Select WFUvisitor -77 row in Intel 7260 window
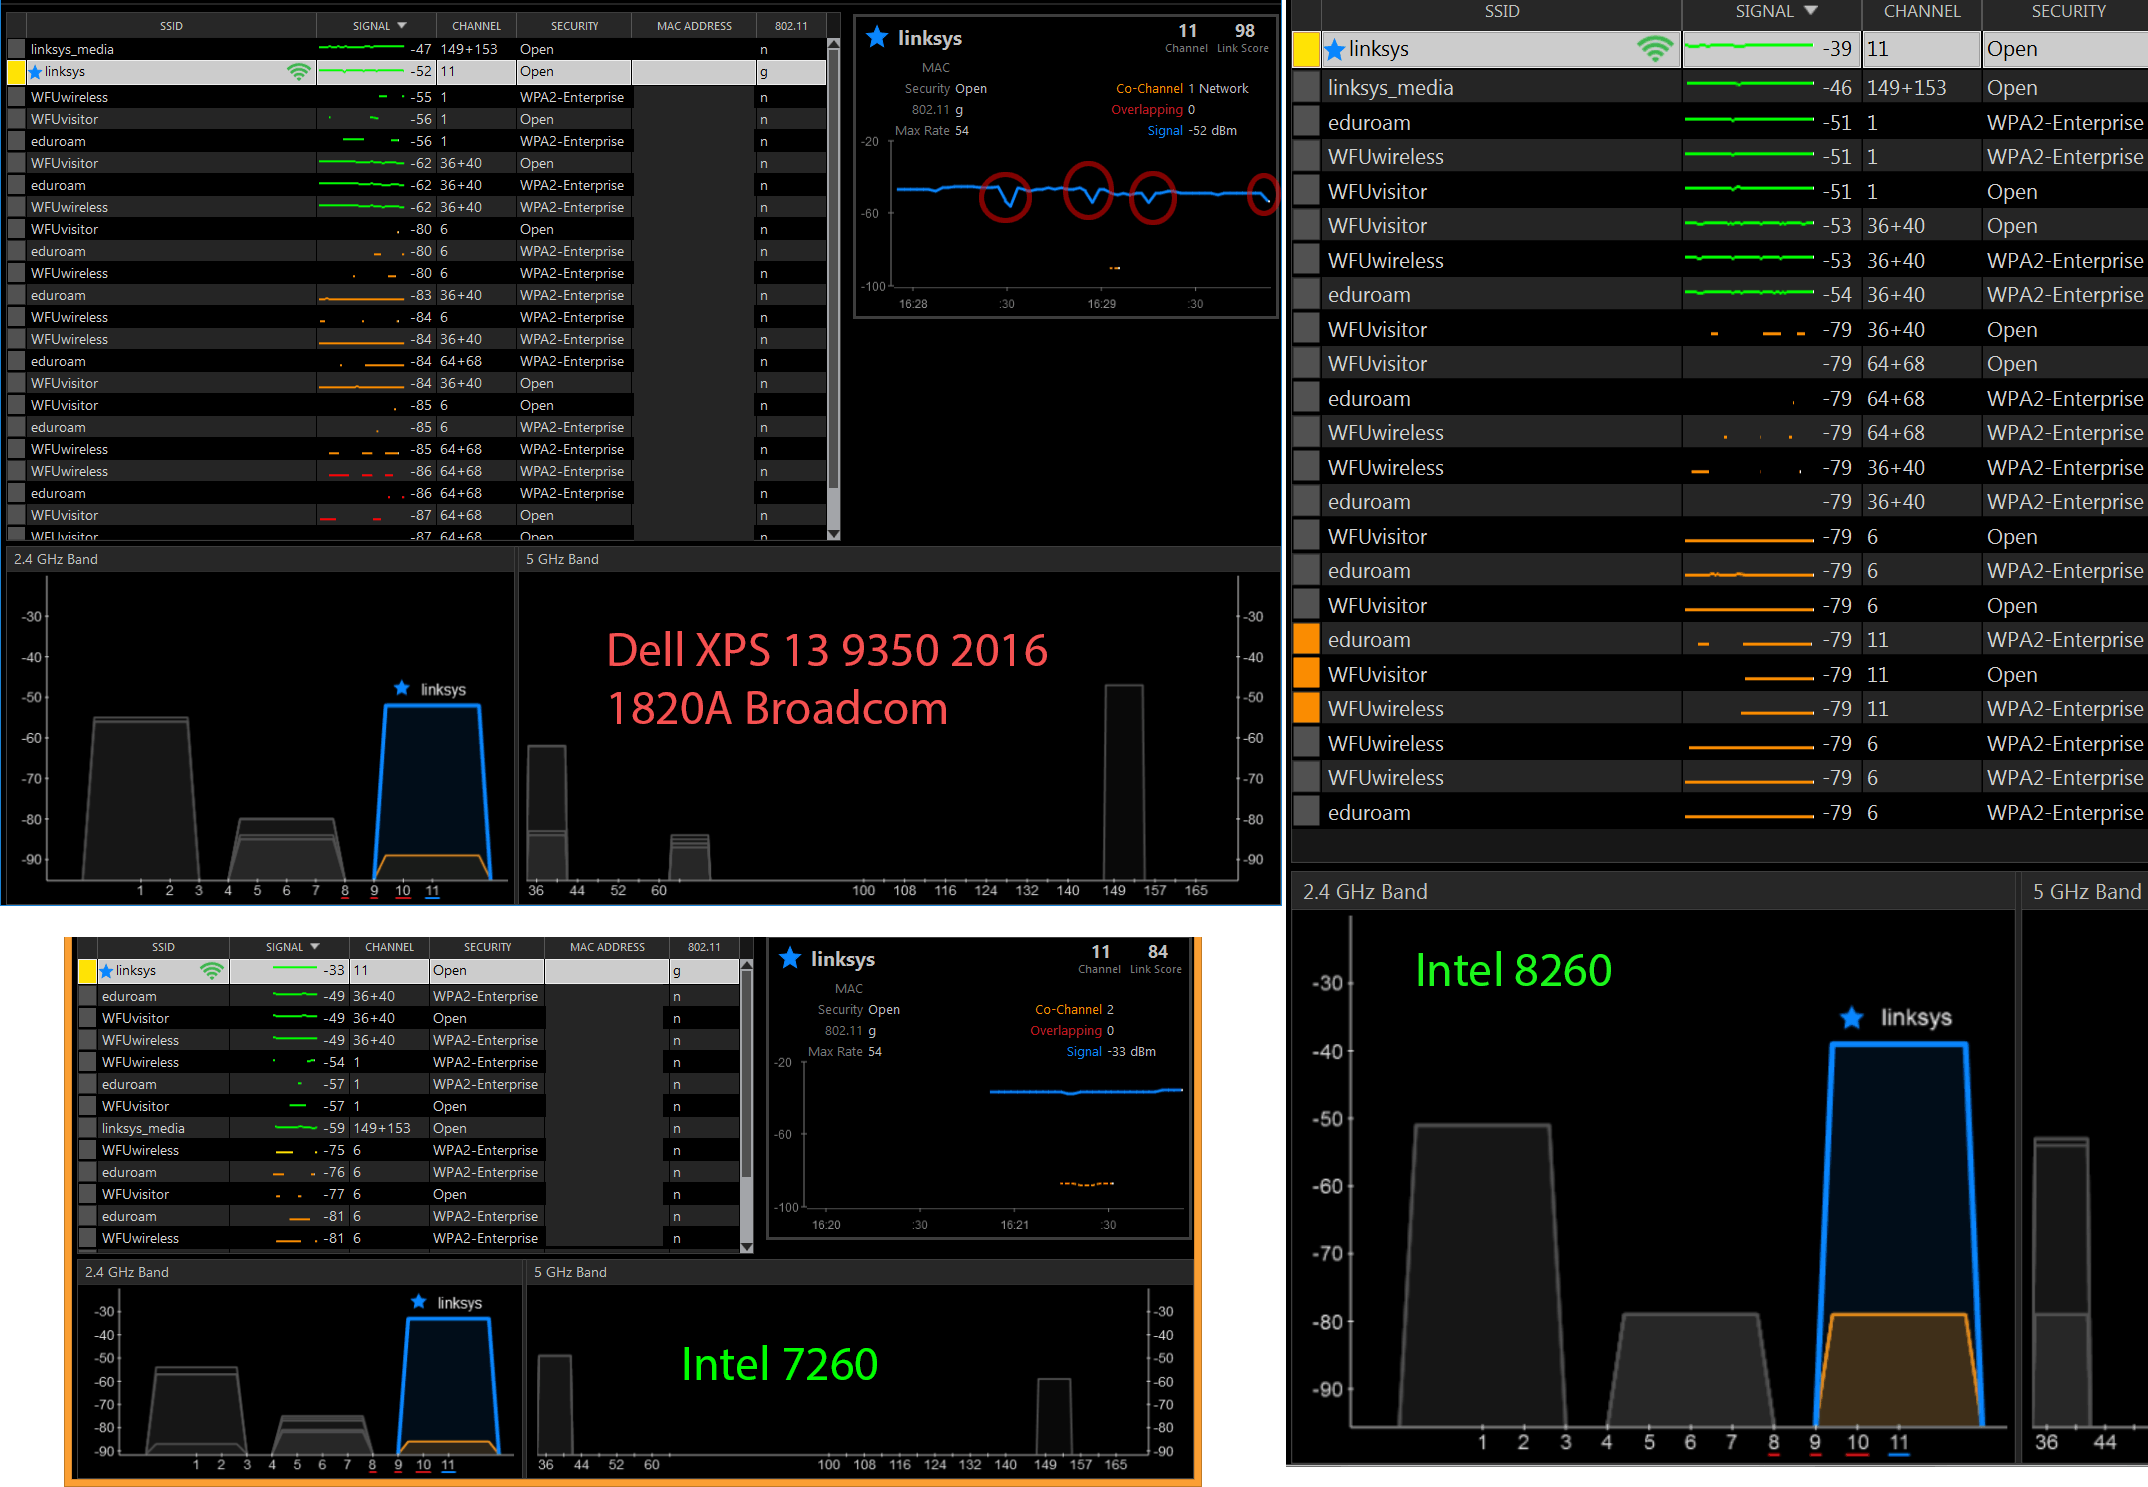Image resolution: width=2148 pixels, height=1487 pixels. (409, 1194)
